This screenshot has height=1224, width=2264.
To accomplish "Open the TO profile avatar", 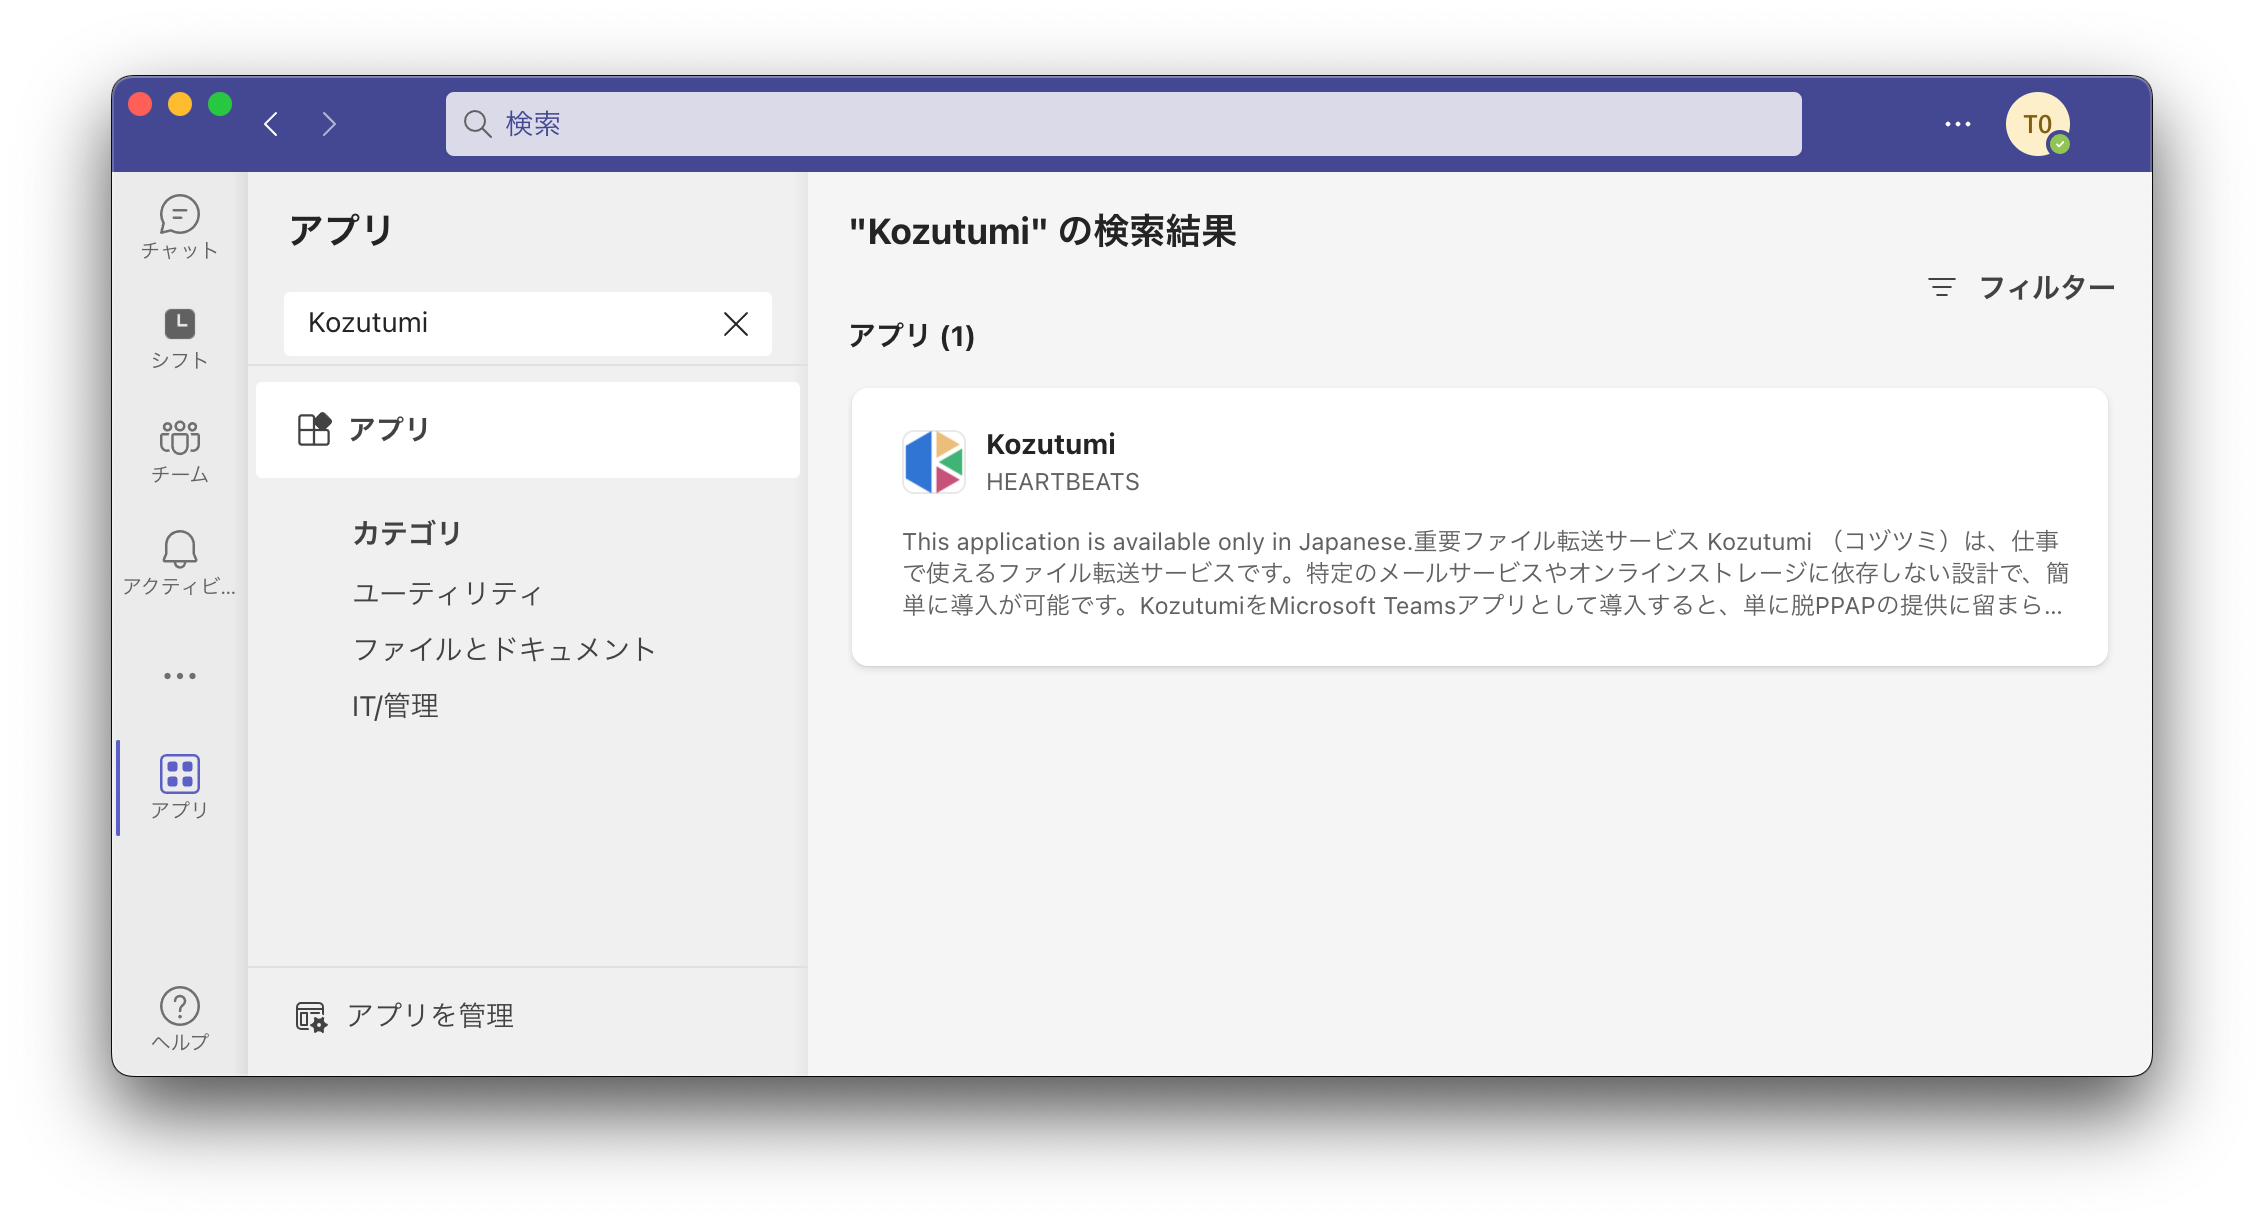I will click(2037, 124).
